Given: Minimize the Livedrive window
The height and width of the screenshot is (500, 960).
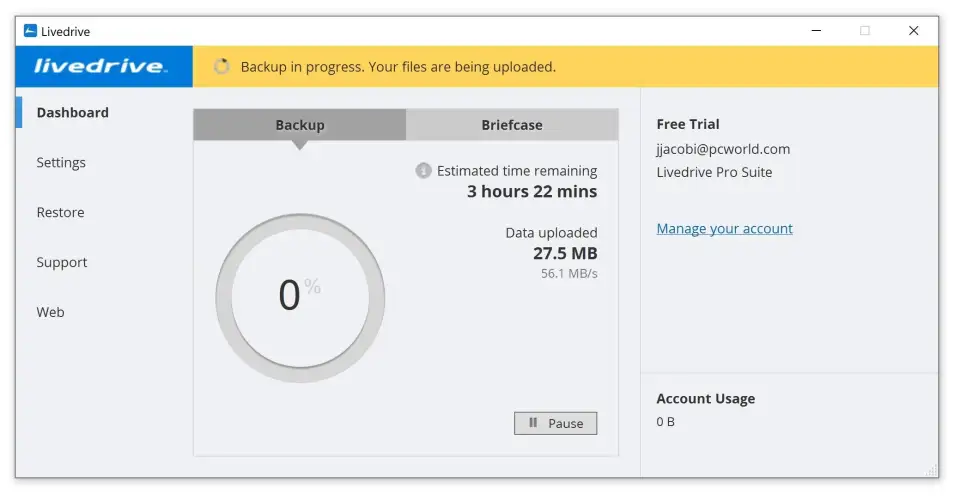Looking at the screenshot, I should point(817,31).
